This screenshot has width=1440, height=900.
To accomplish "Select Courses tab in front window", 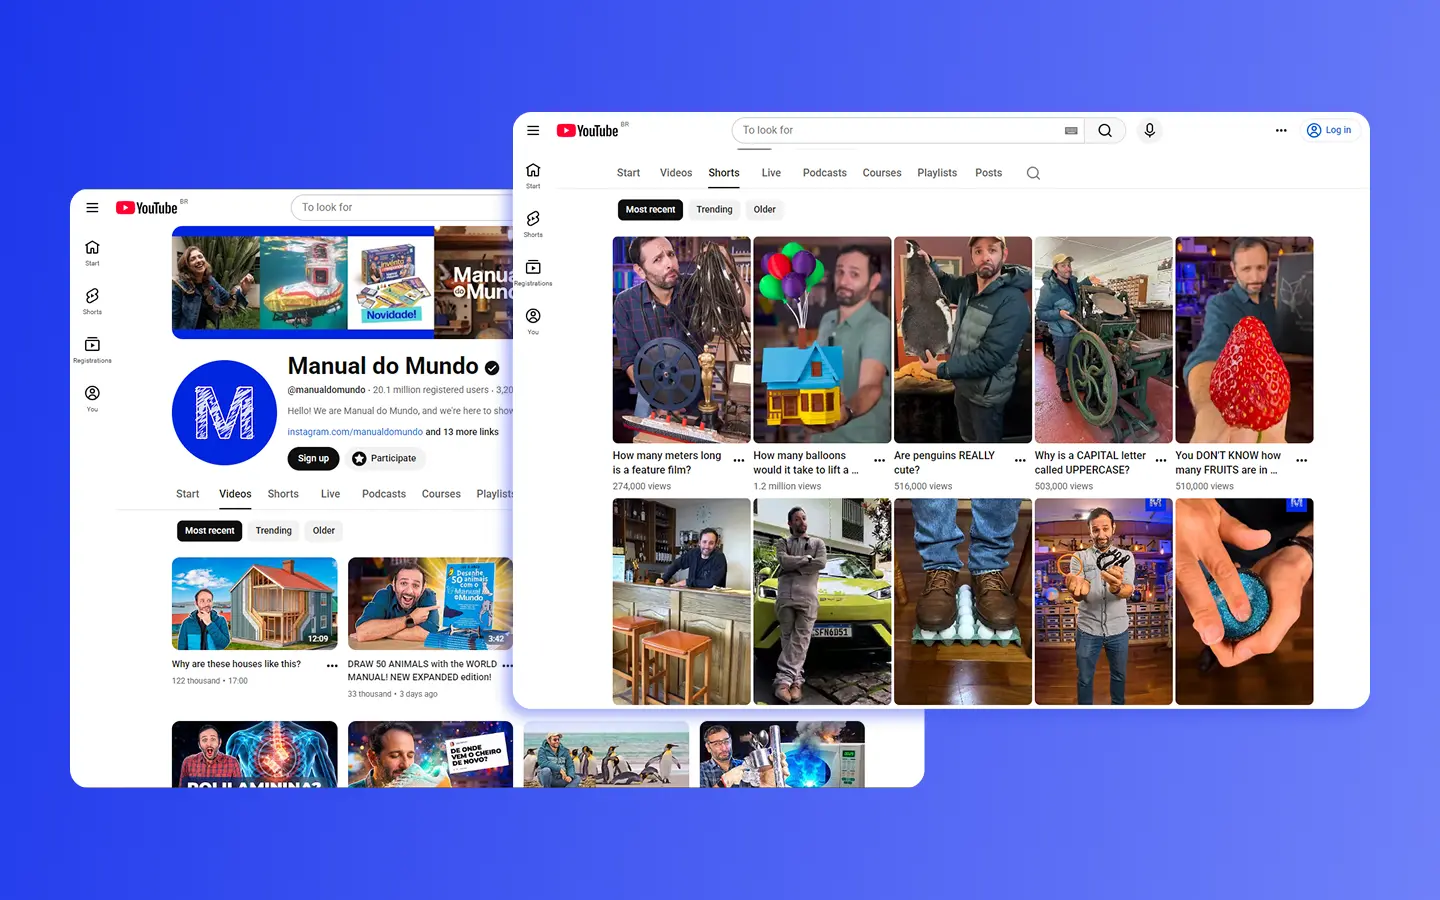I will coord(882,173).
